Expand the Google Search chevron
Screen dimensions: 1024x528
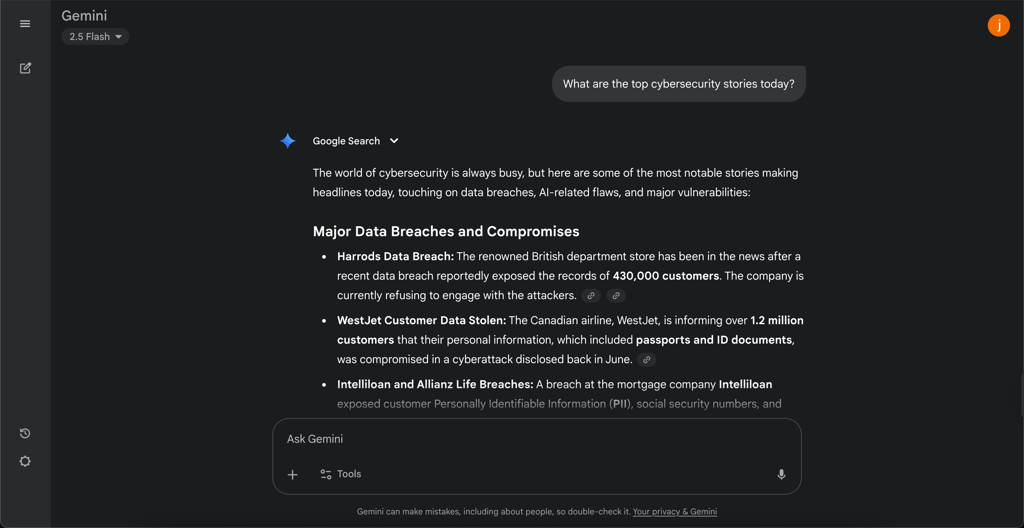[394, 140]
